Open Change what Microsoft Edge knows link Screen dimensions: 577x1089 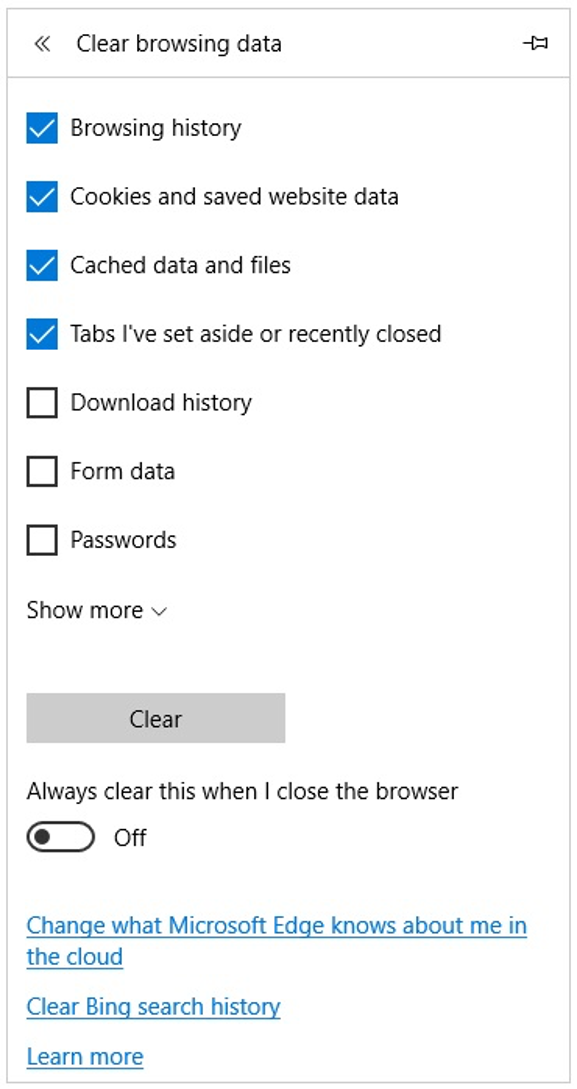[x=276, y=940]
